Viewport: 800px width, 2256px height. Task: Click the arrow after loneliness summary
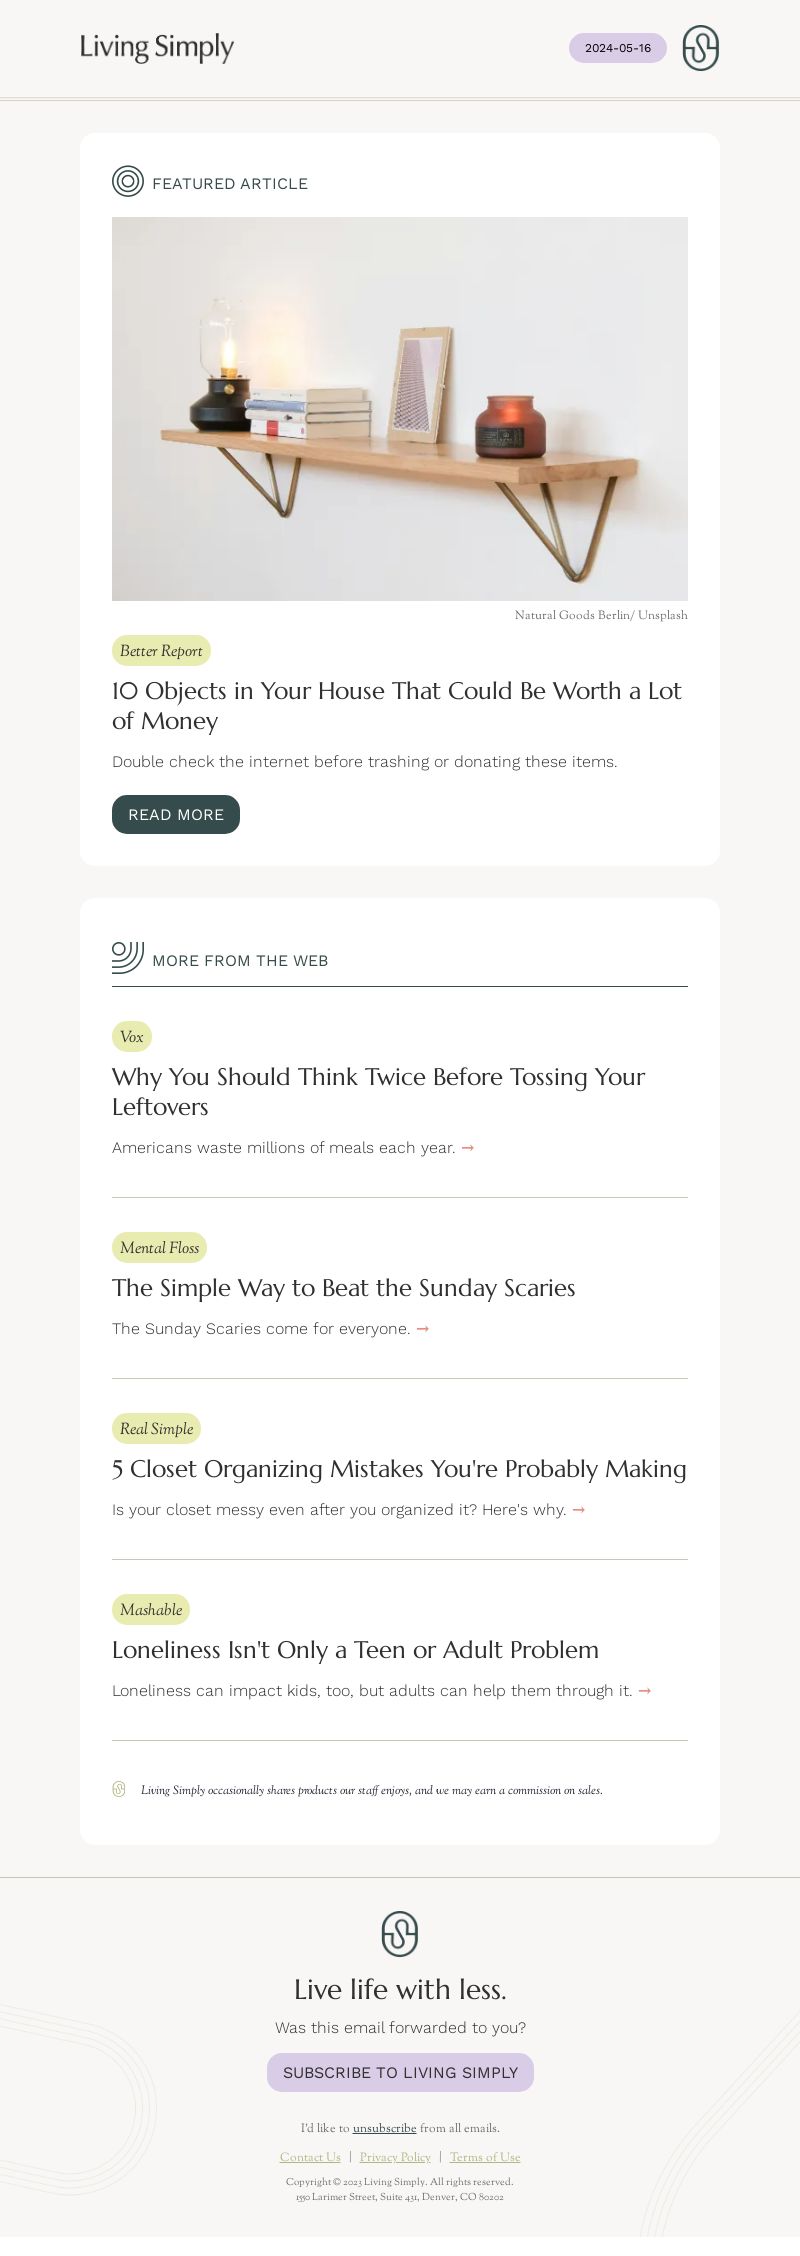[x=644, y=1691]
